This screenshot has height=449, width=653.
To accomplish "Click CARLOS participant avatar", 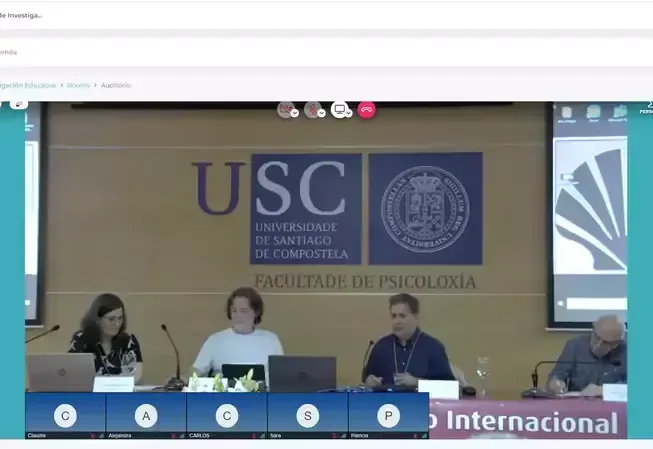I will click(226, 414).
